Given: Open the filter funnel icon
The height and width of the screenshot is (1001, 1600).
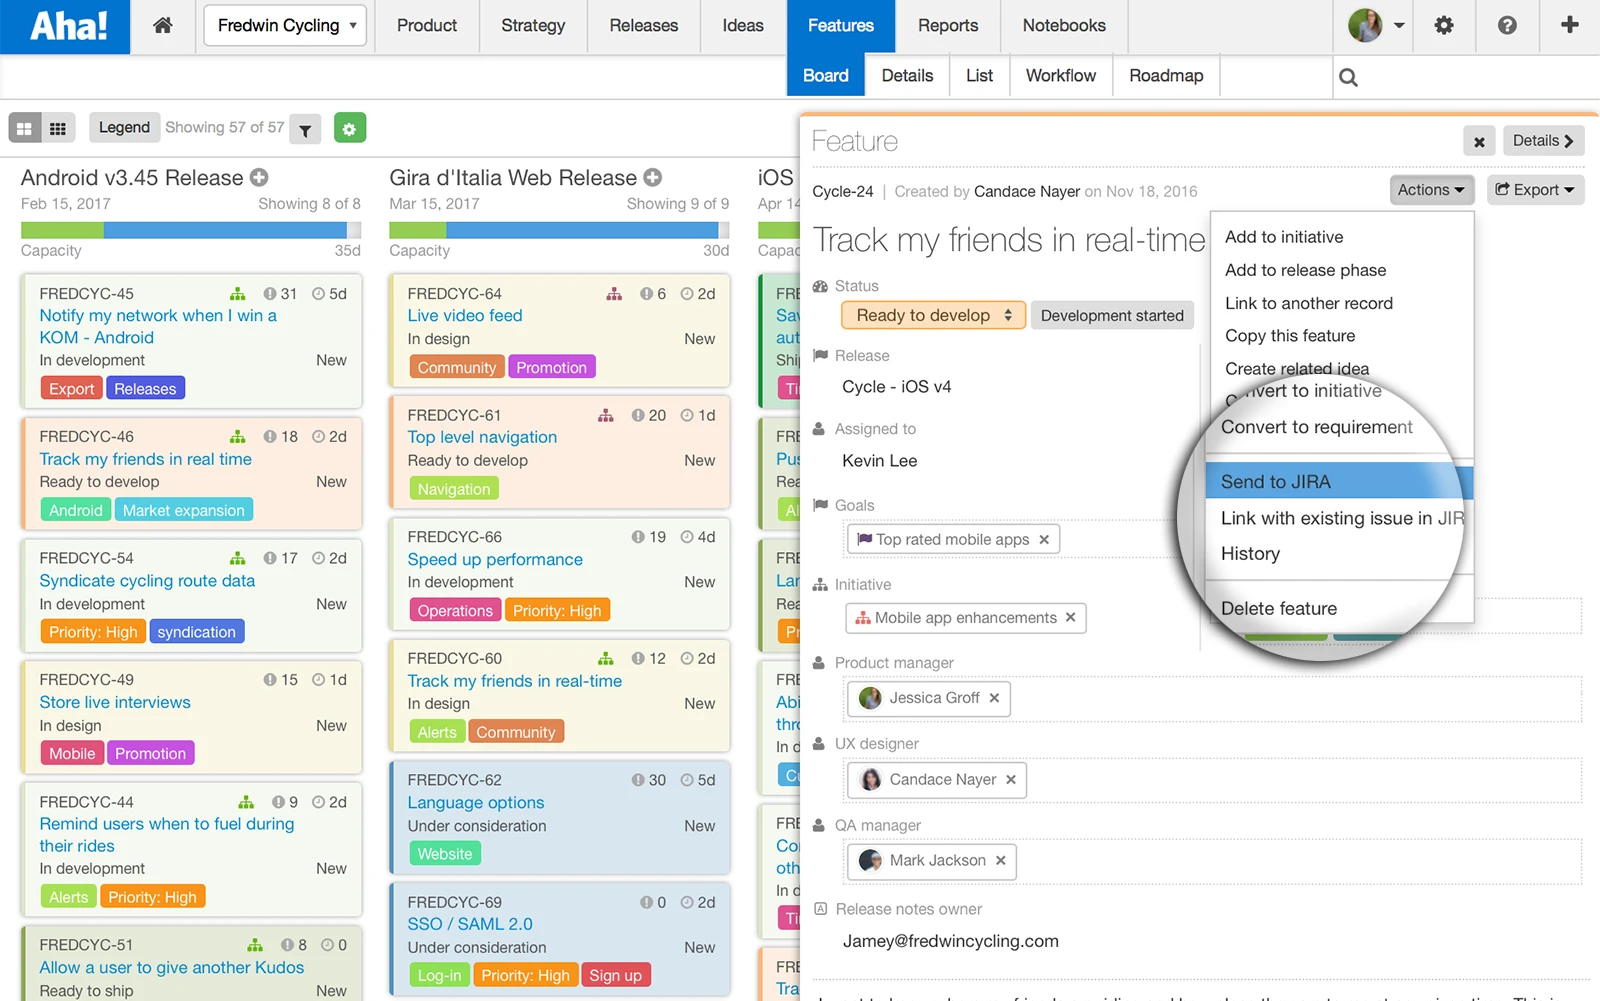Looking at the screenshot, I should [x=305, y=129].
